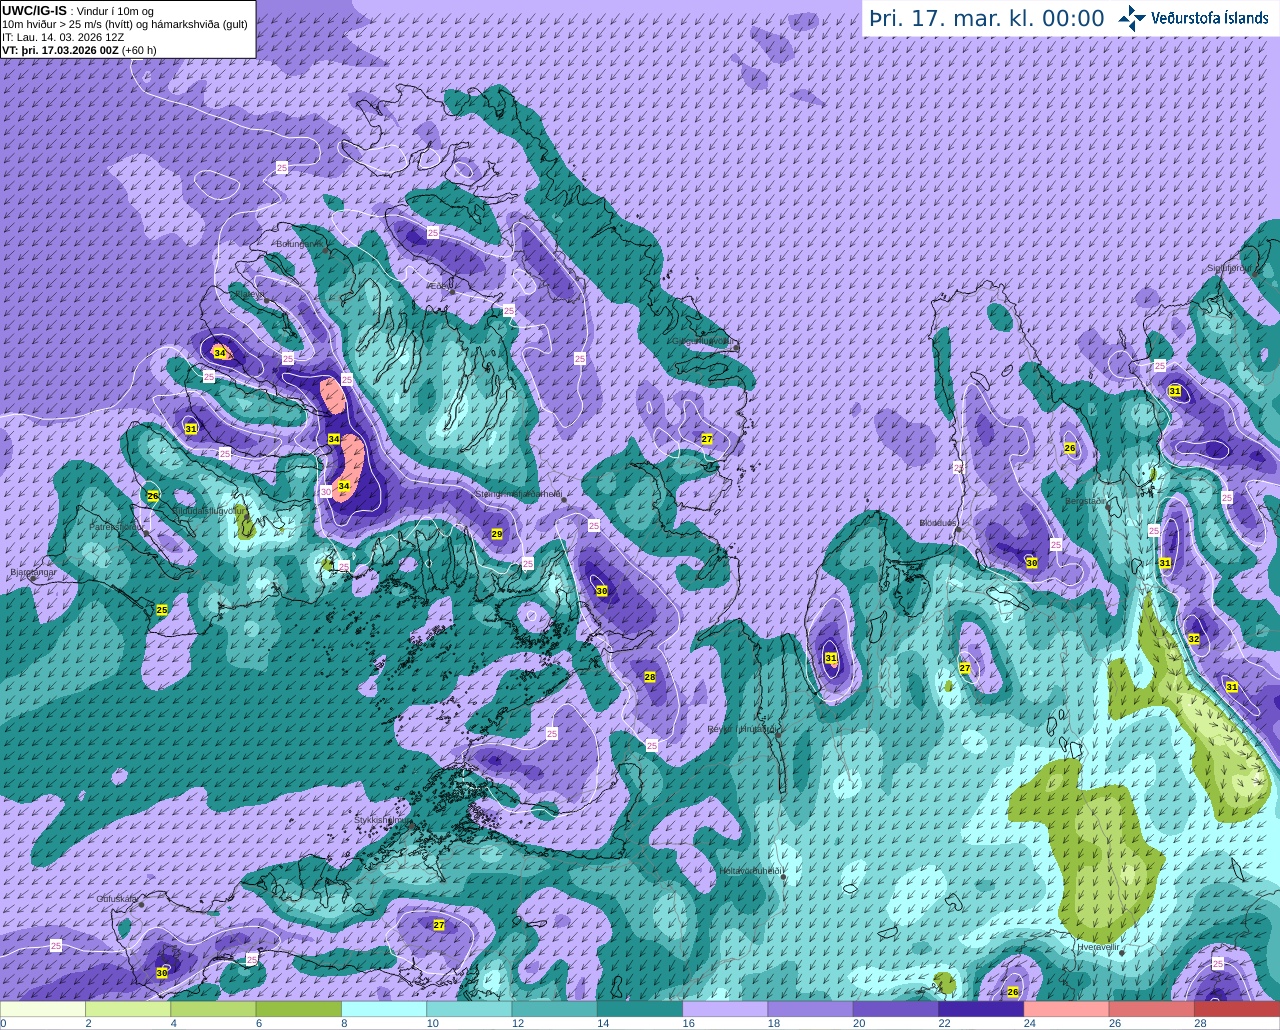Pick the 16–18 m/s lavender legend swatch
This screenshot has height=1030, width=1280.
tap(726, 1009)
